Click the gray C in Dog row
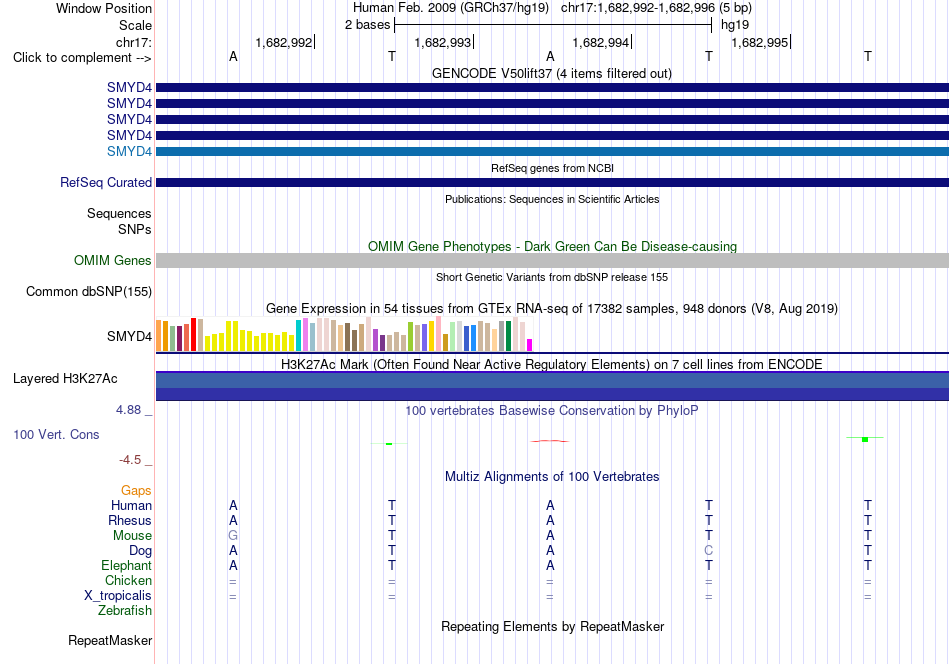This screenshot has width=950, height=664. pos(709,551)
